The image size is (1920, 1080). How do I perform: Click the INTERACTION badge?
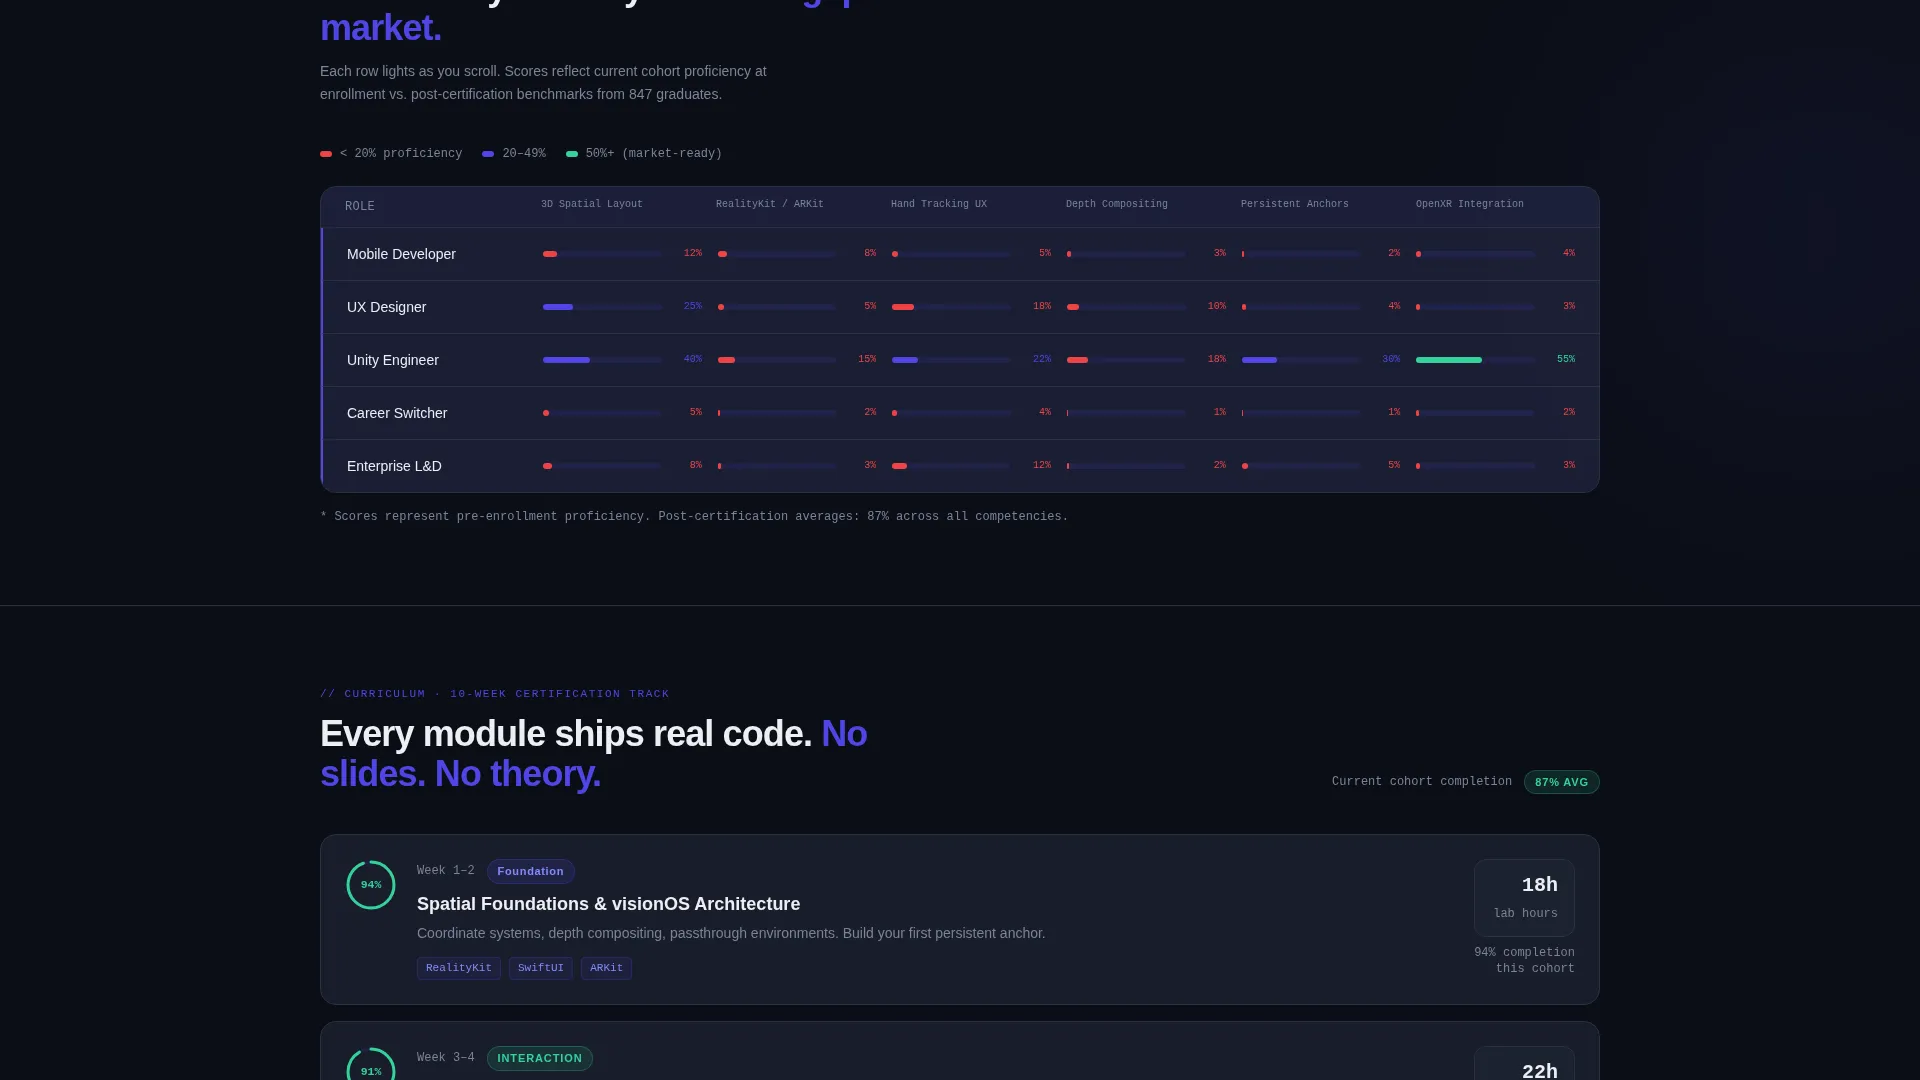(x=540, y=1058)
